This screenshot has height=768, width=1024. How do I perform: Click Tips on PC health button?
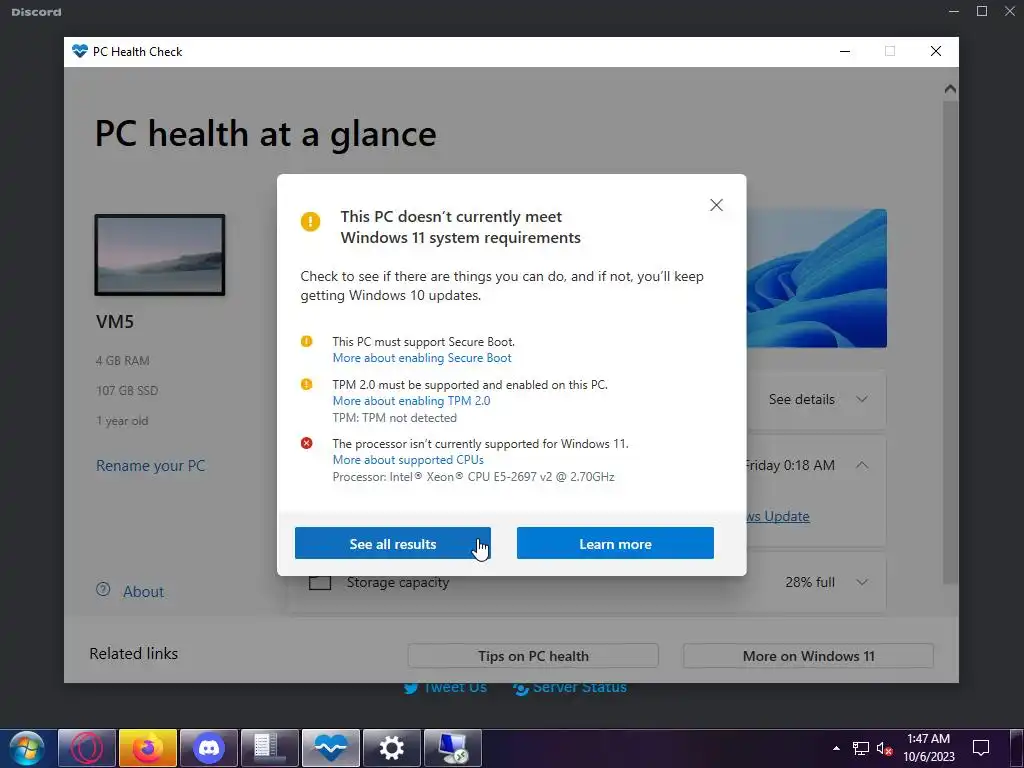coord(533,656)
